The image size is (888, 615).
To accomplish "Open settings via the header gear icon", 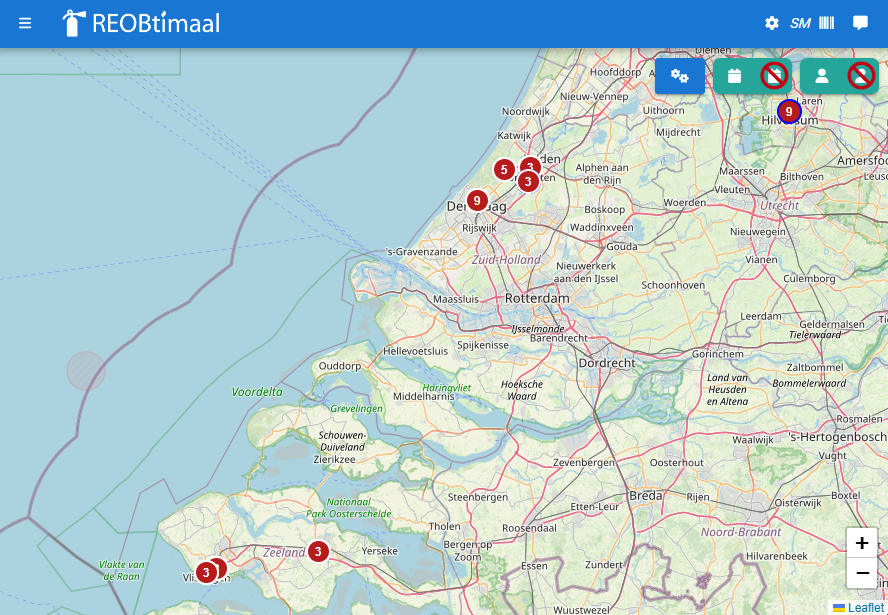I will [772, 23].
